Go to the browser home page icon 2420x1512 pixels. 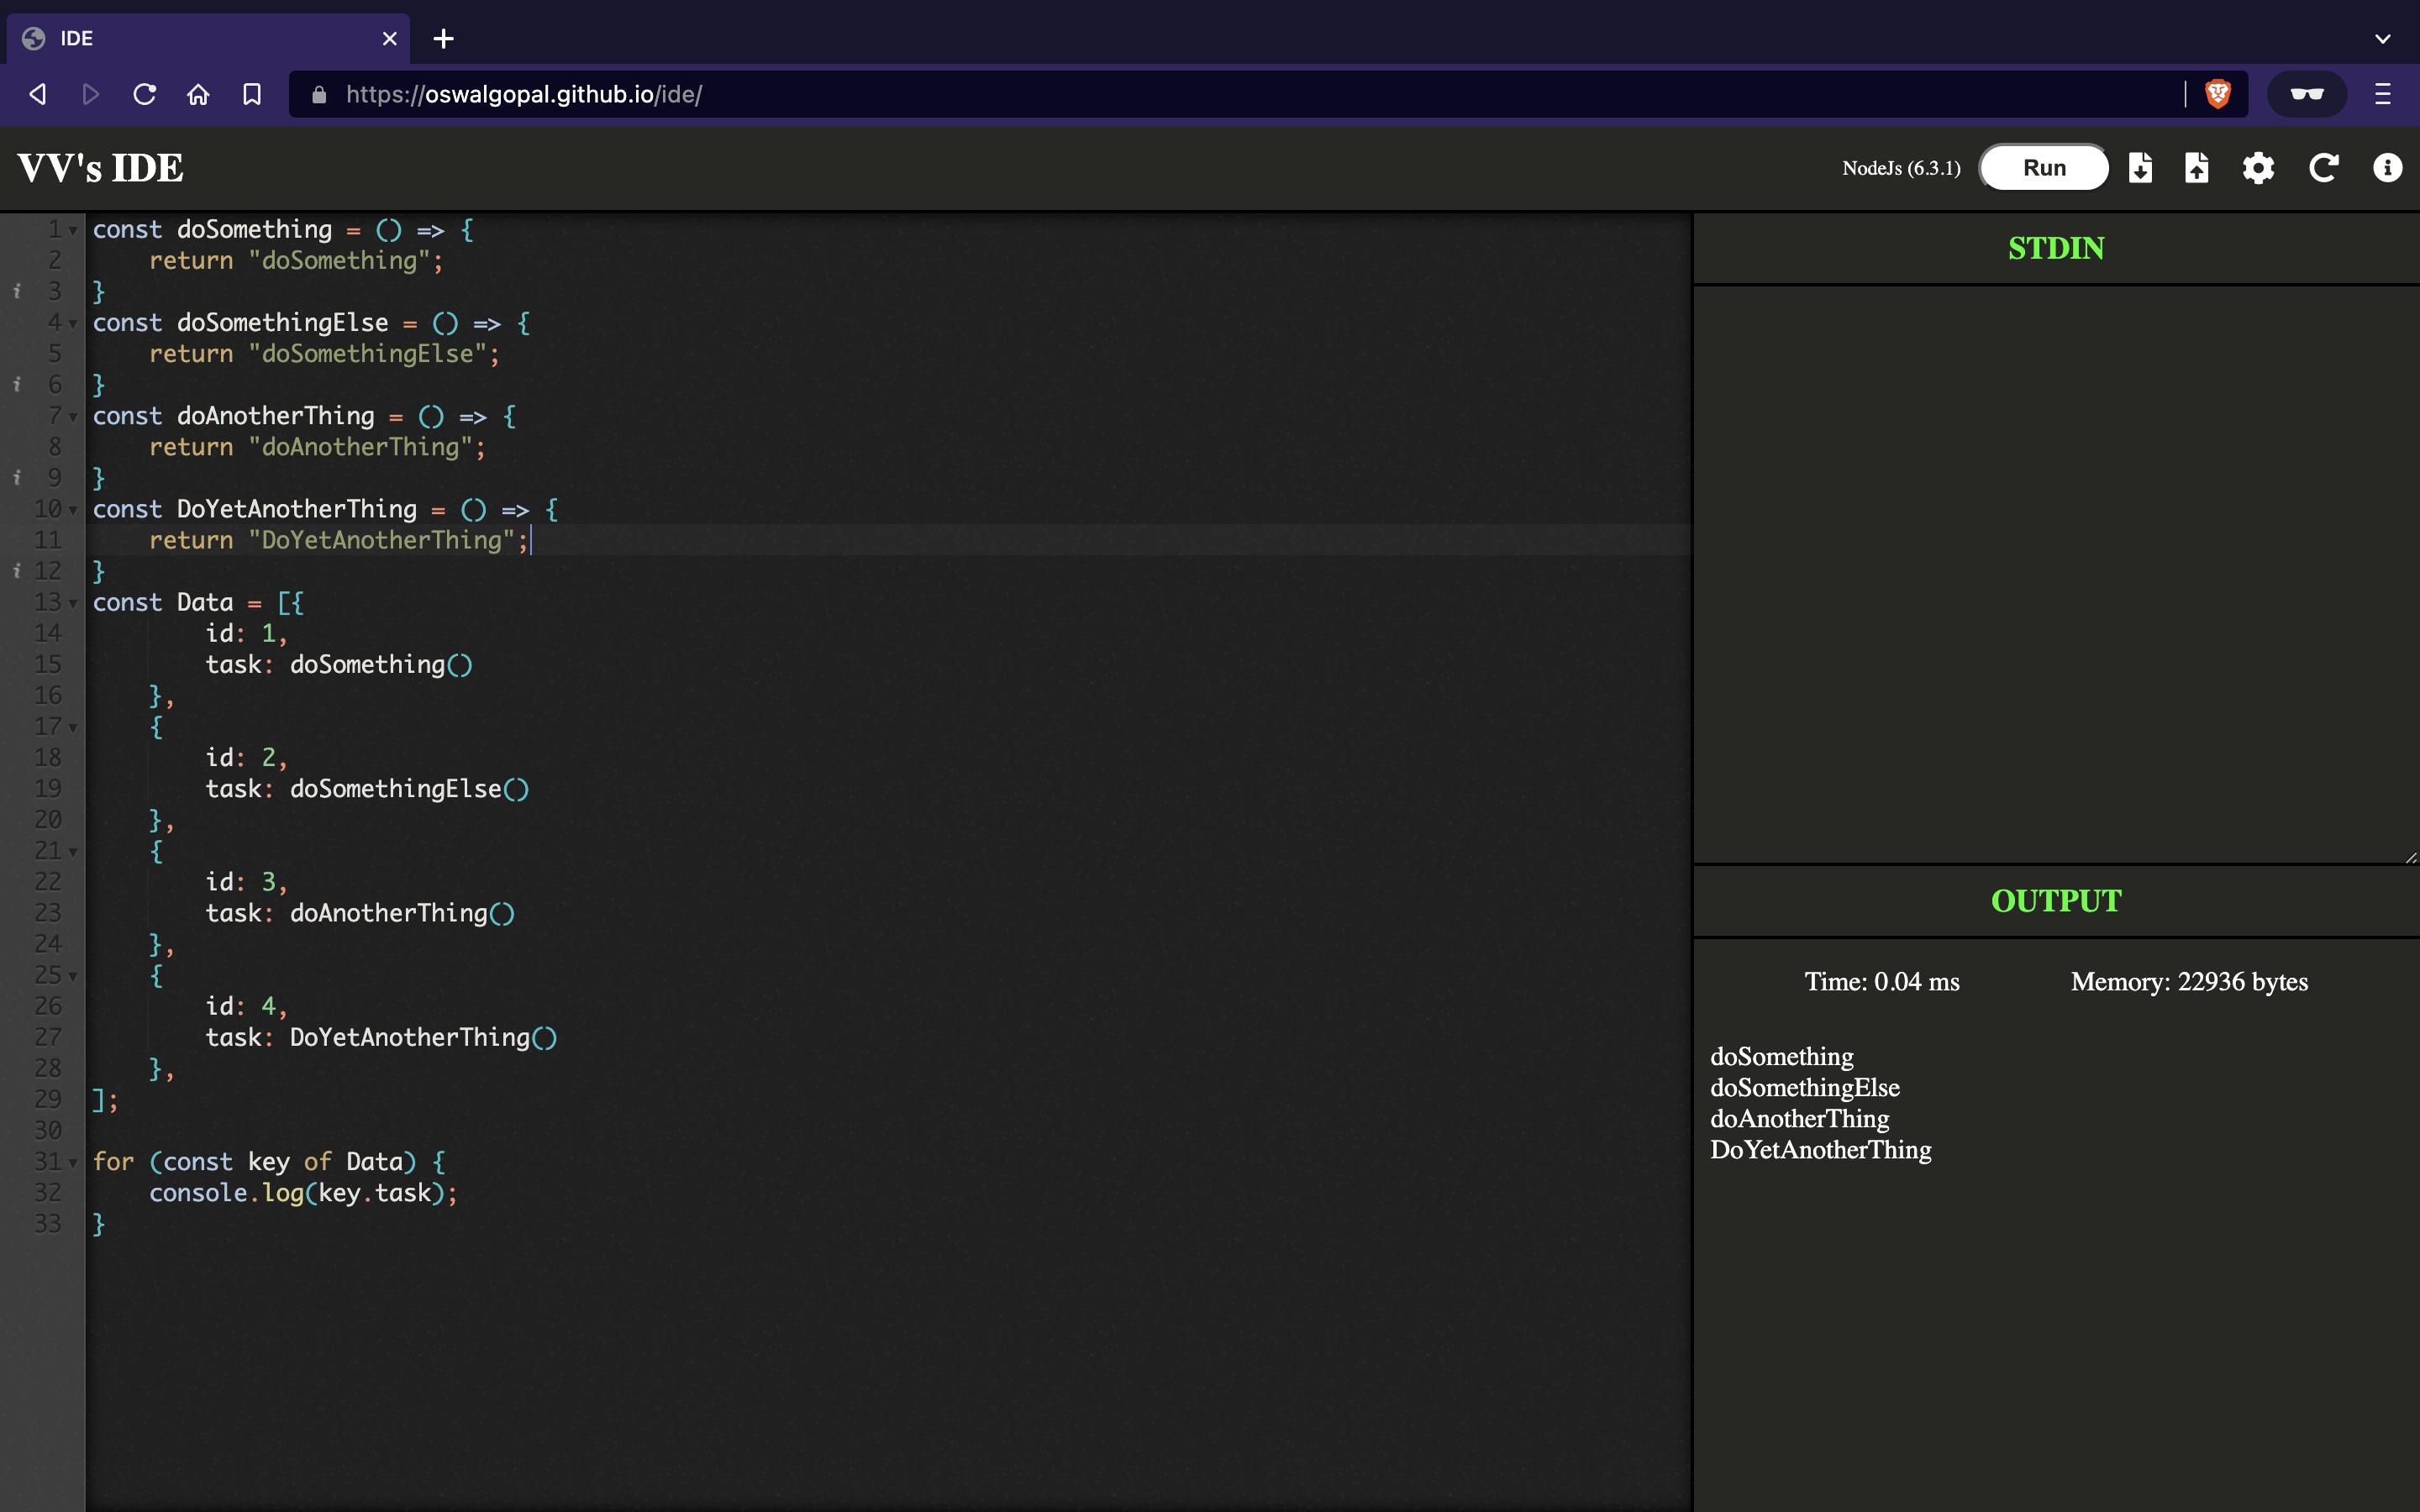click(198, 94)
